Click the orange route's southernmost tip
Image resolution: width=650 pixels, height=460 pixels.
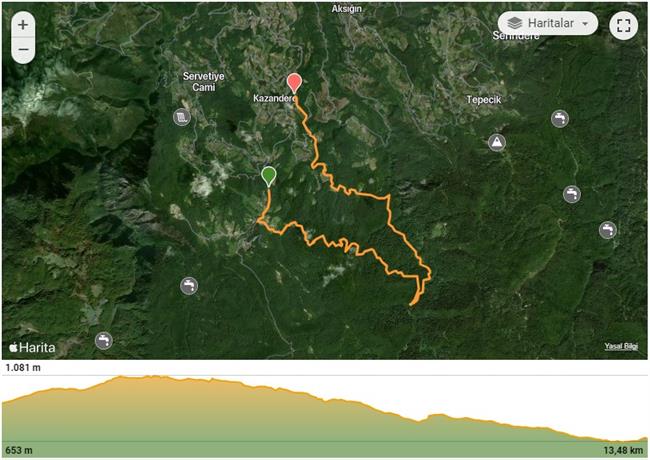411,305
